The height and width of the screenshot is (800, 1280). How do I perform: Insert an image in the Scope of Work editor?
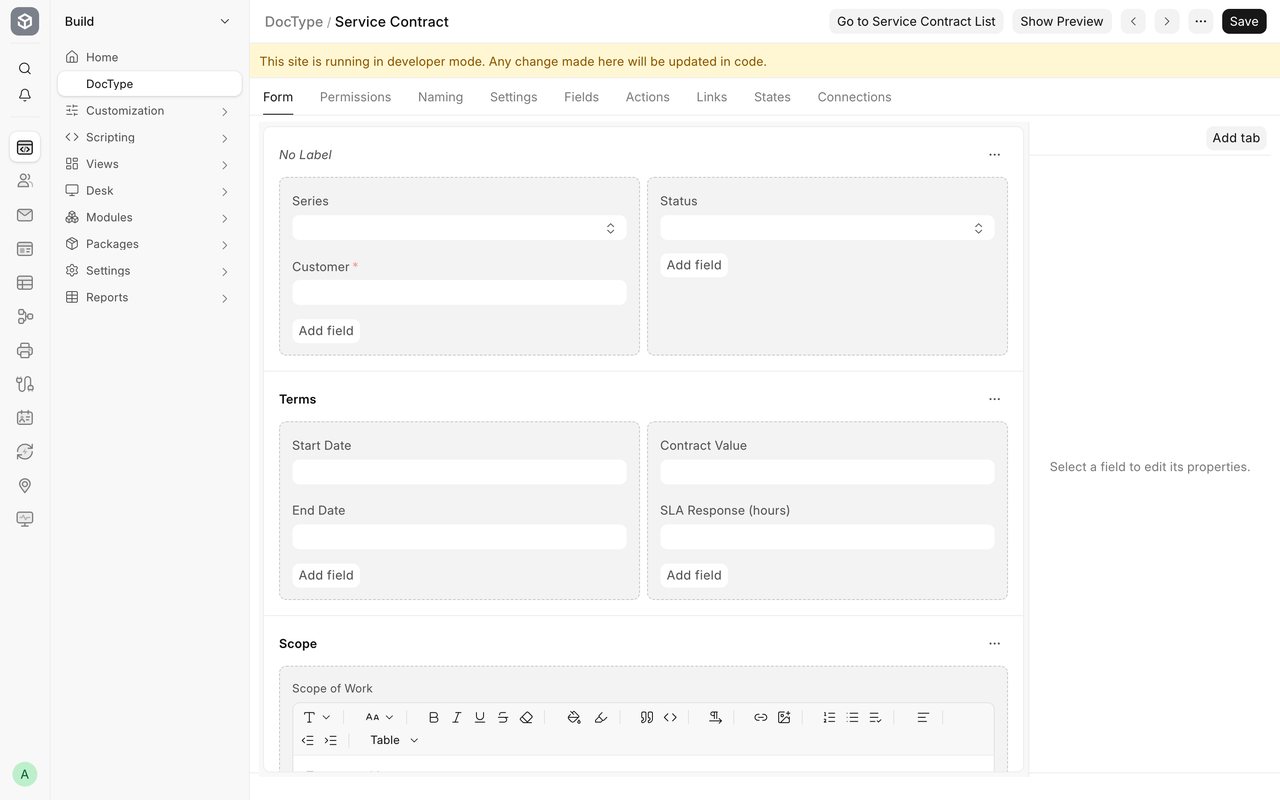point(784,717)
